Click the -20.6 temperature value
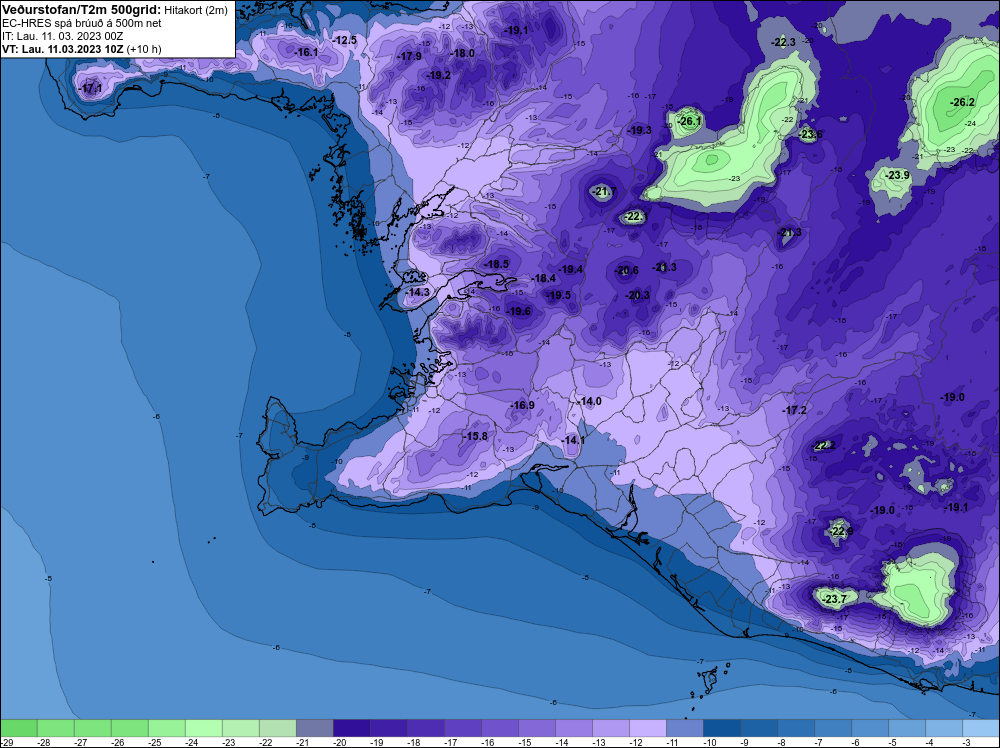 [x=626, y=270]
